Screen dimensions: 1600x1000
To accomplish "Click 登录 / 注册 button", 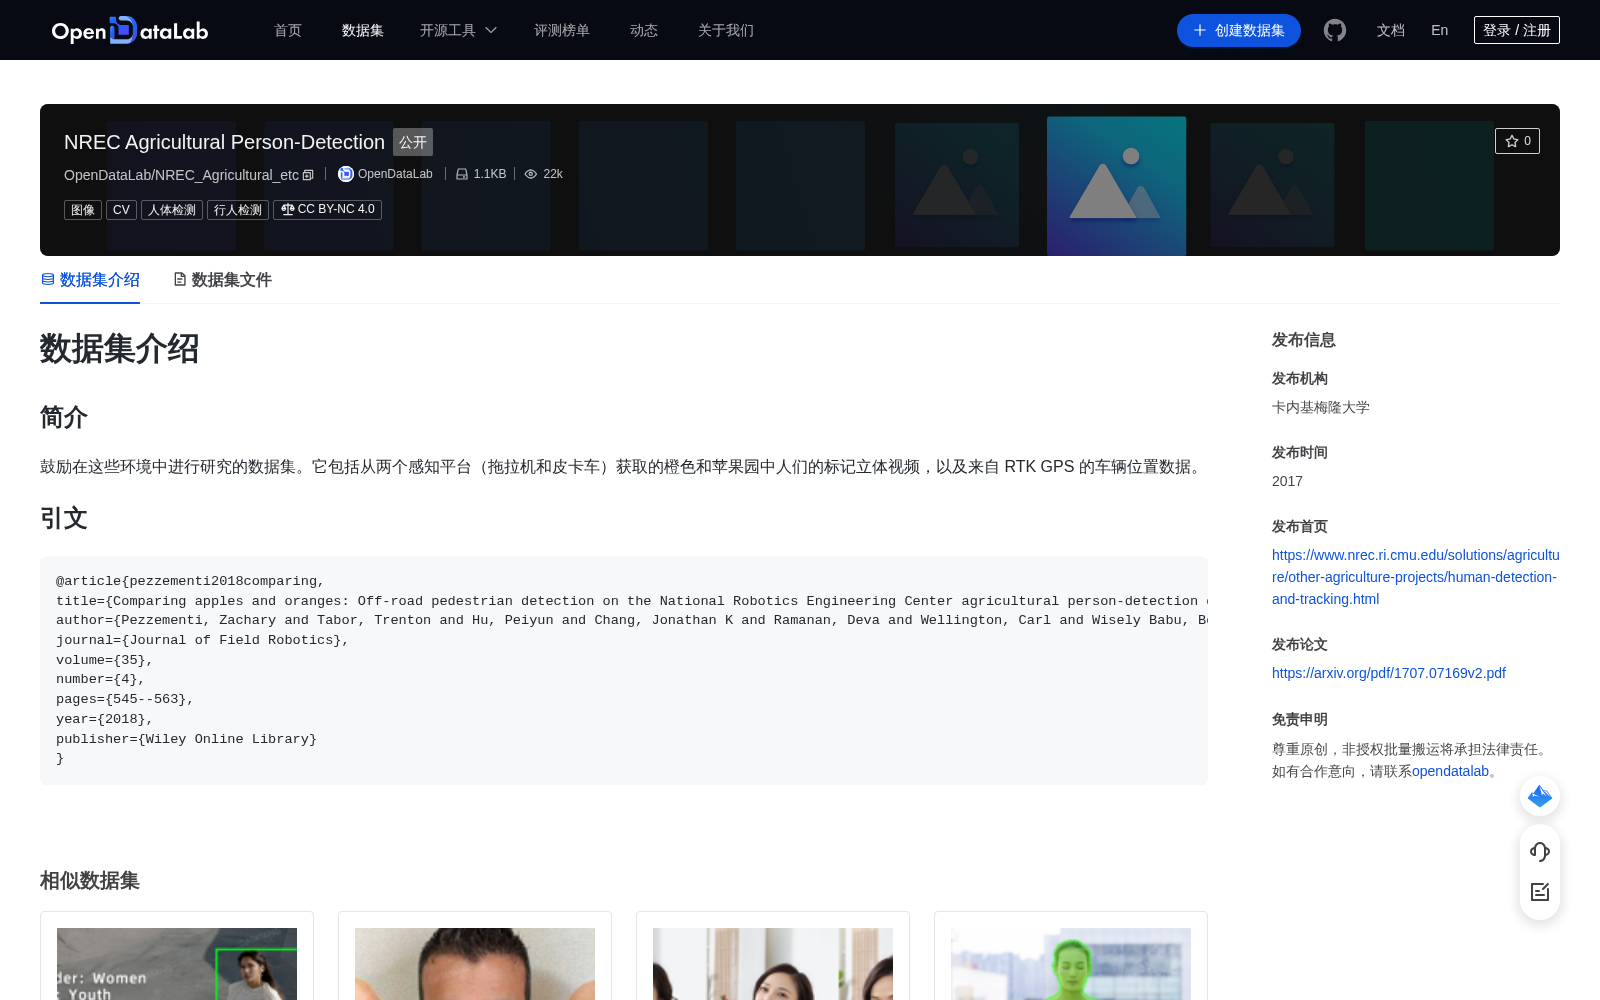I will (x=1517, y=30).
